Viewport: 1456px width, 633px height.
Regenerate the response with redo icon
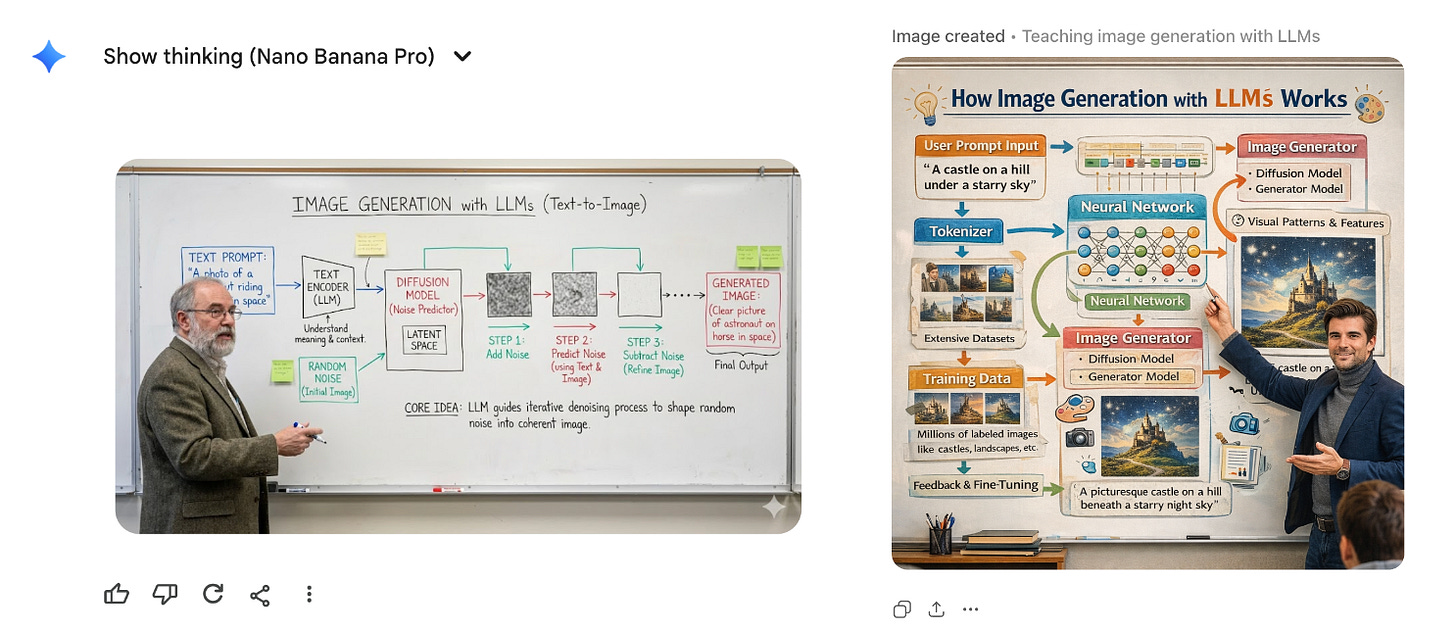click(213, 594)
